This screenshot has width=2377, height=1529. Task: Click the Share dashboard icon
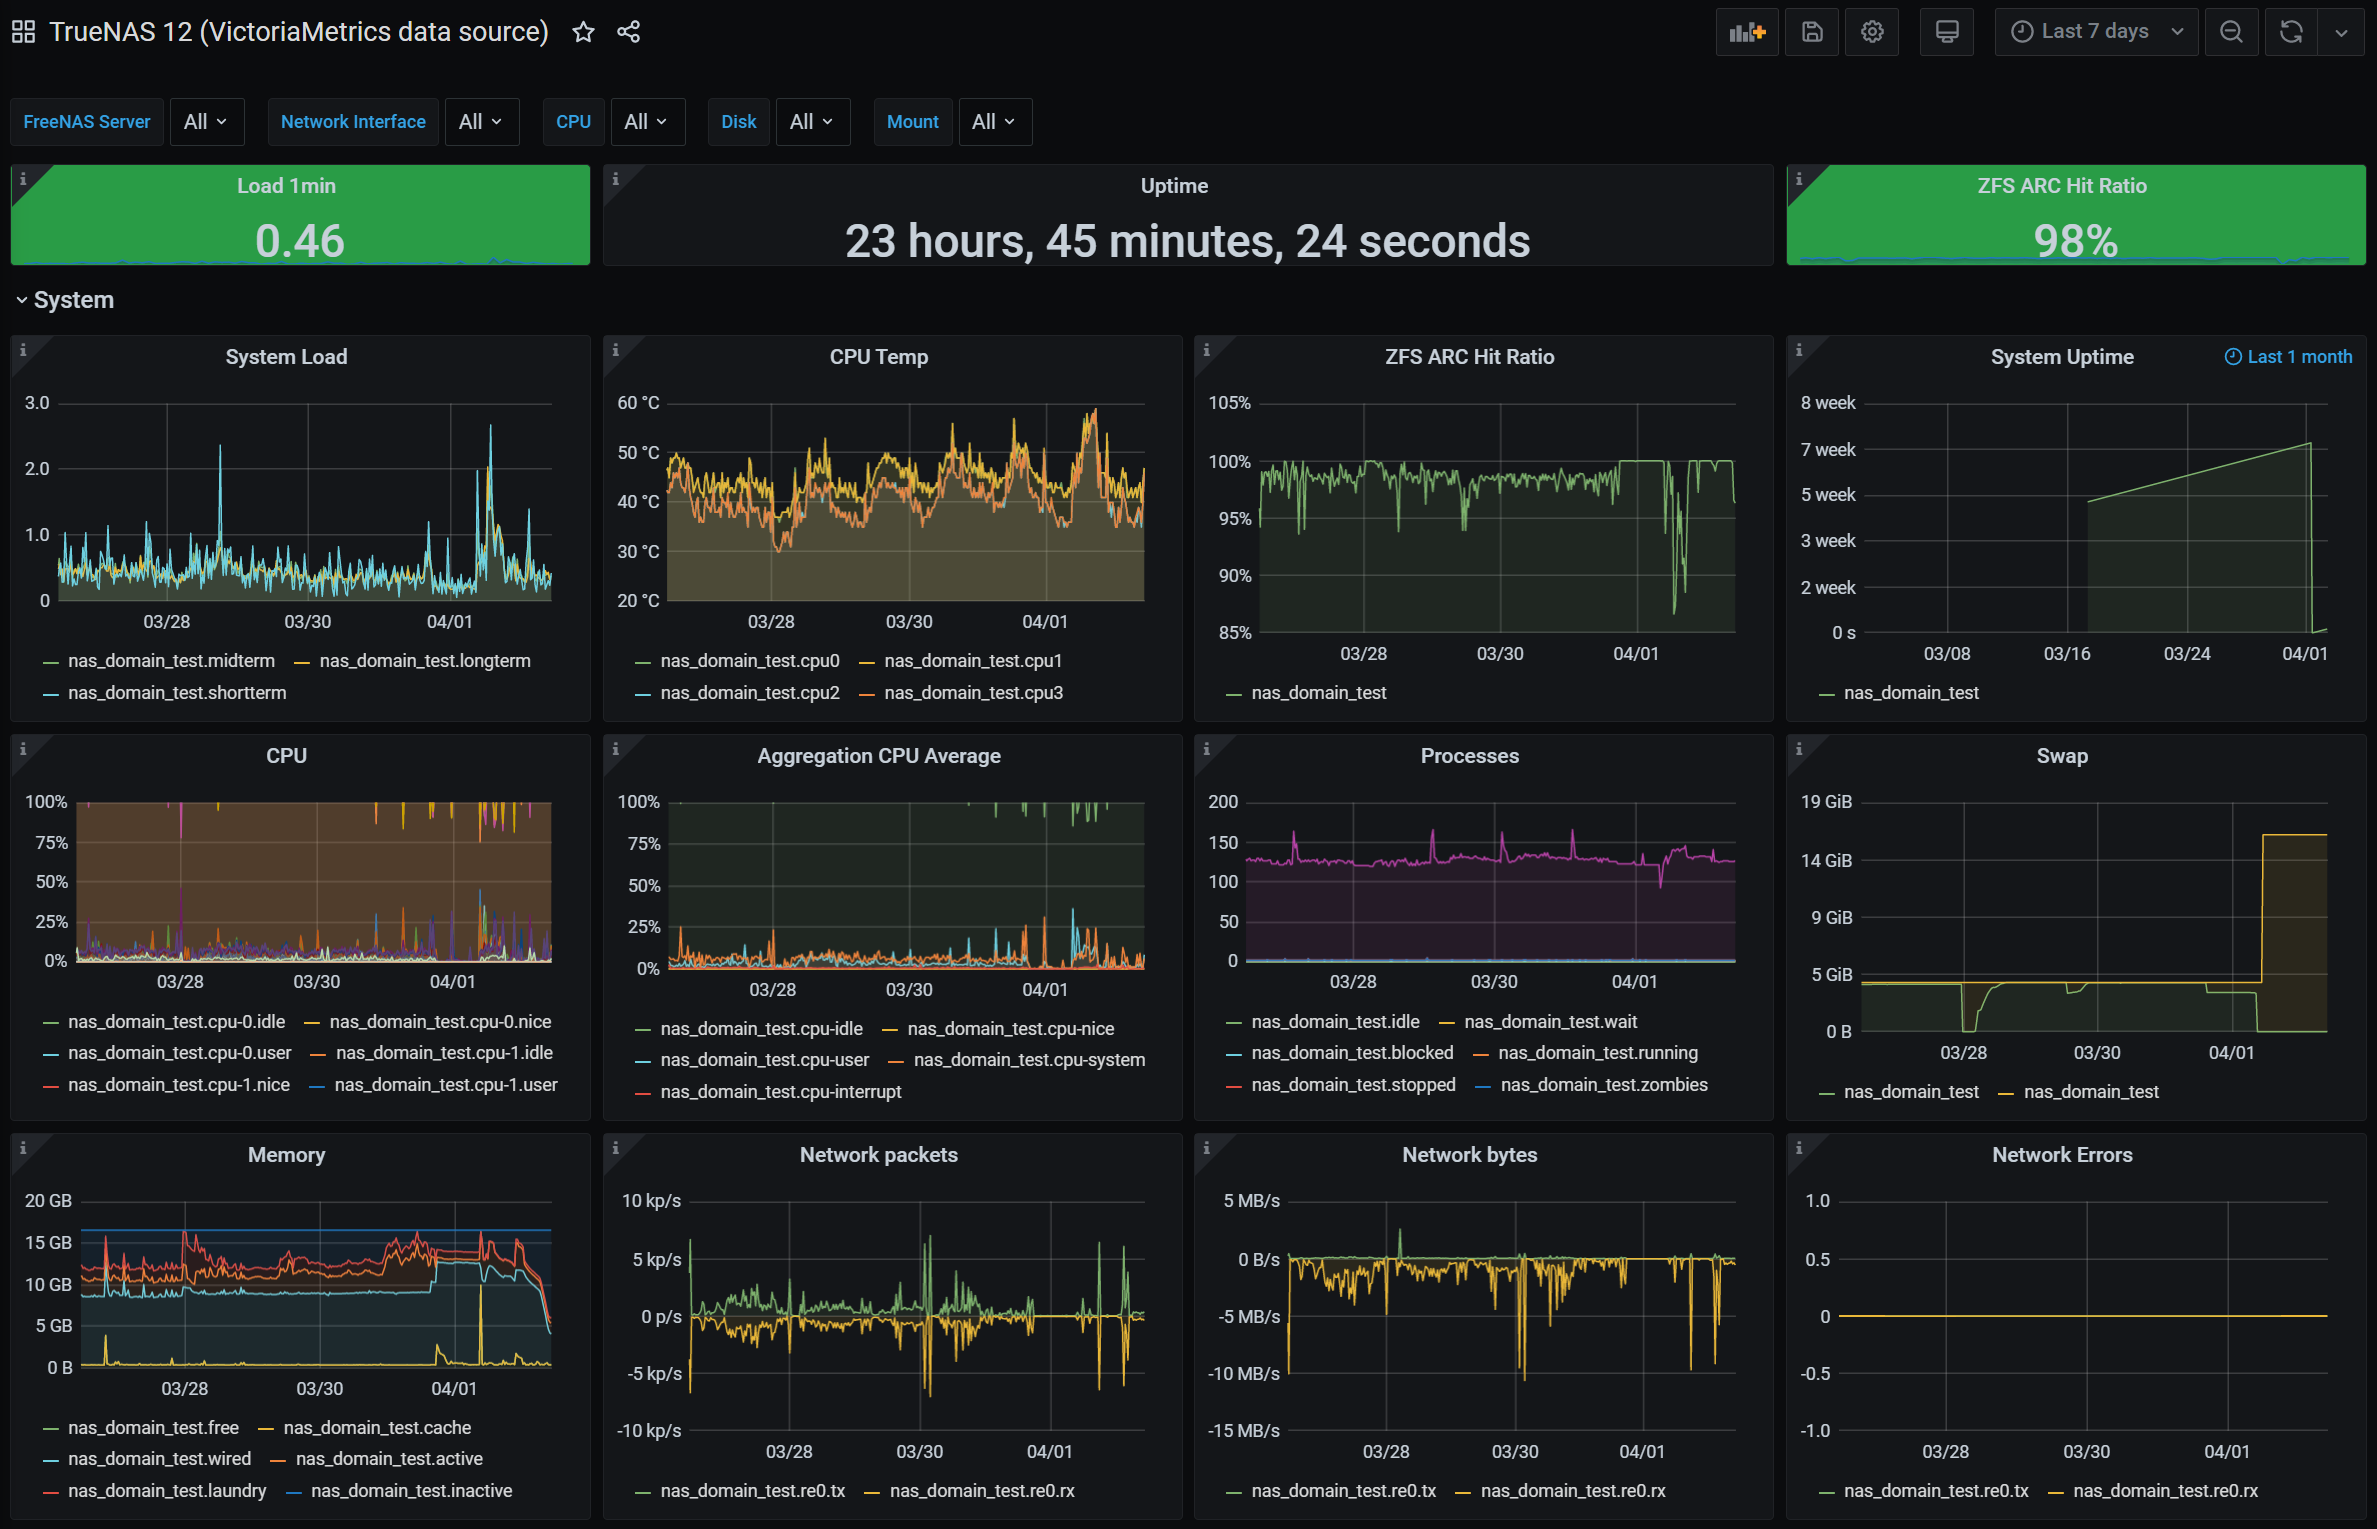[x=628, y=32]
